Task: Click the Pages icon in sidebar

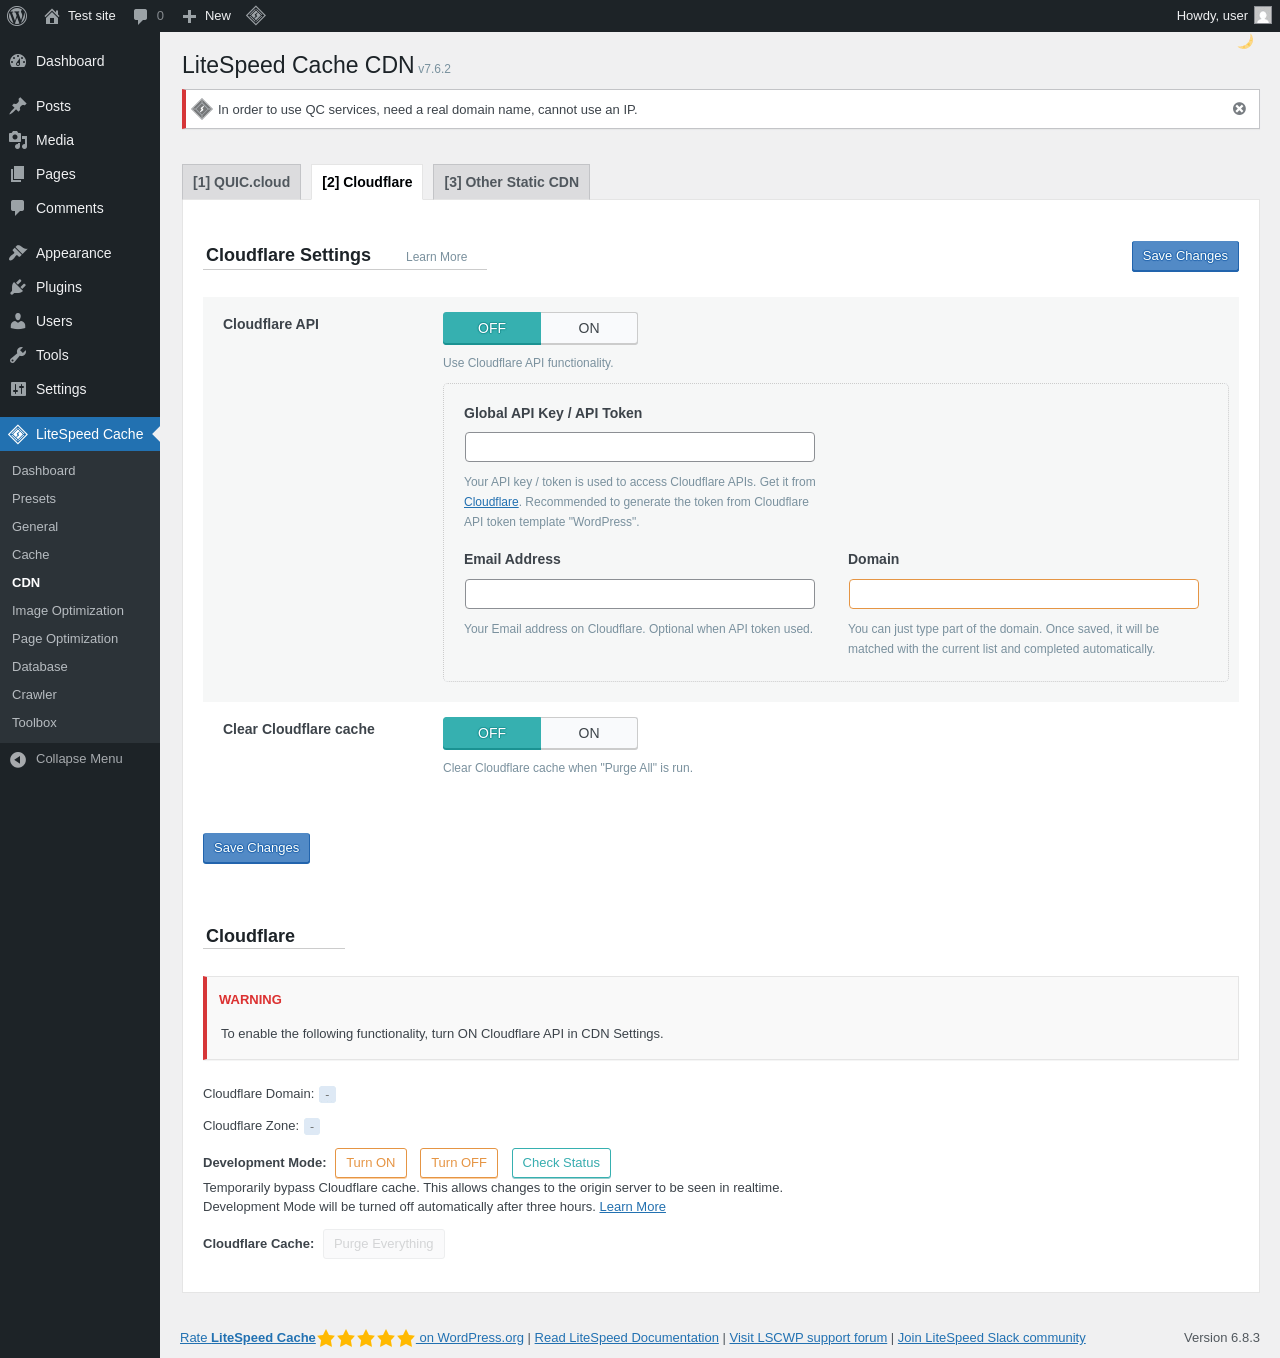Action: click(18, 174)
